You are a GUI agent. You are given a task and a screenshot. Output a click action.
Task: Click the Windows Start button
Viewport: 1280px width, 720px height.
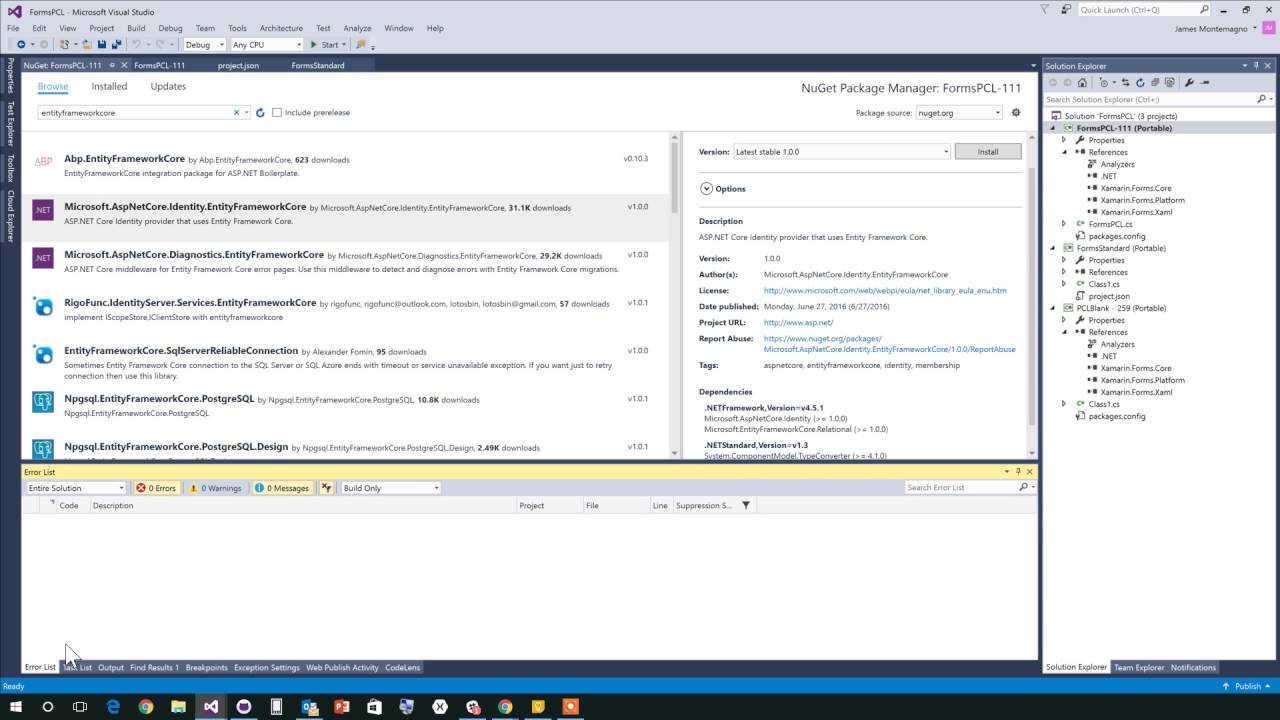point(16,706)
